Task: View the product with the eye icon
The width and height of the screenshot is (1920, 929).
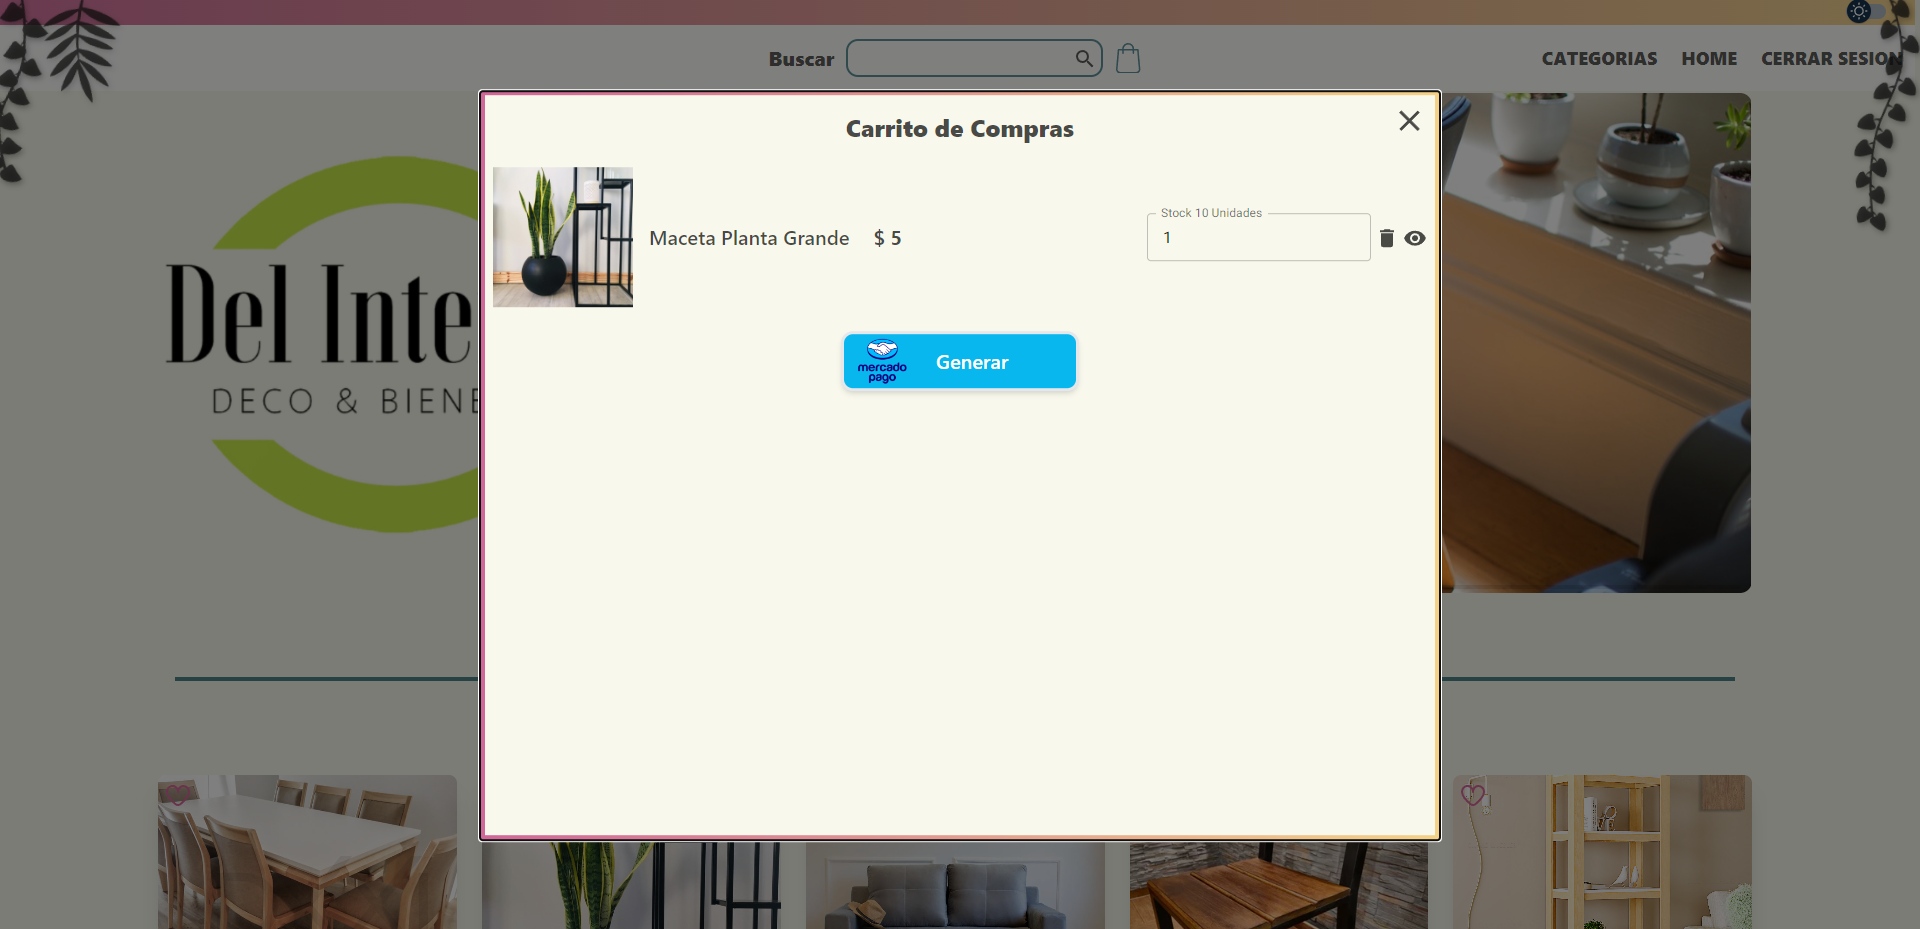Action: 1415,238
